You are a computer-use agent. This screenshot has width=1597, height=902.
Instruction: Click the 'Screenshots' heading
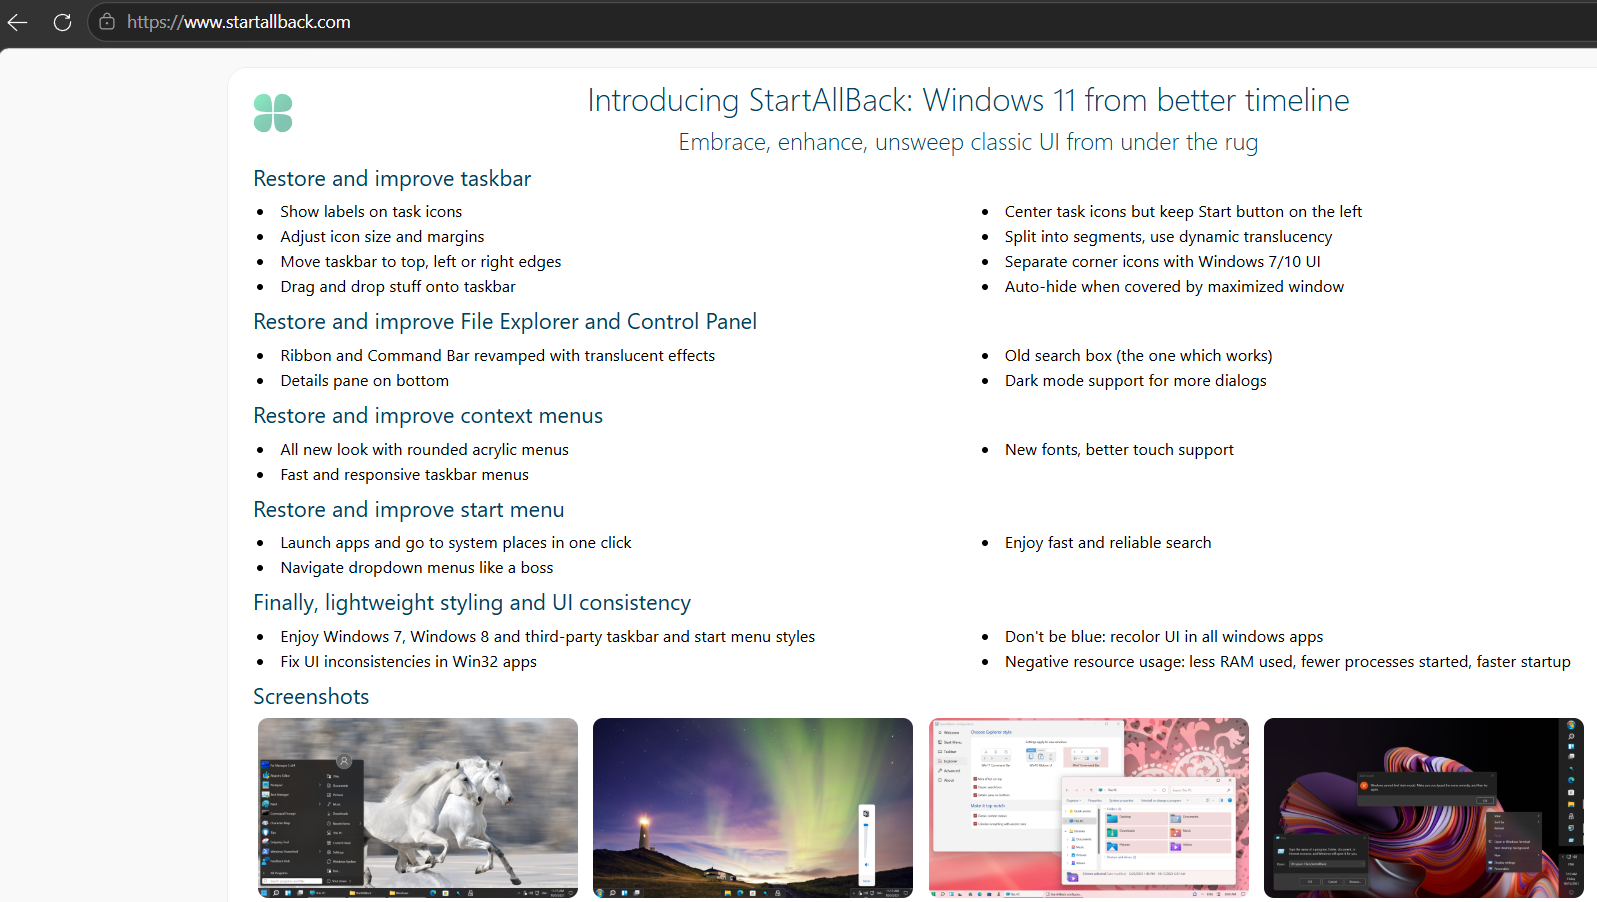[x=311, y=697]
